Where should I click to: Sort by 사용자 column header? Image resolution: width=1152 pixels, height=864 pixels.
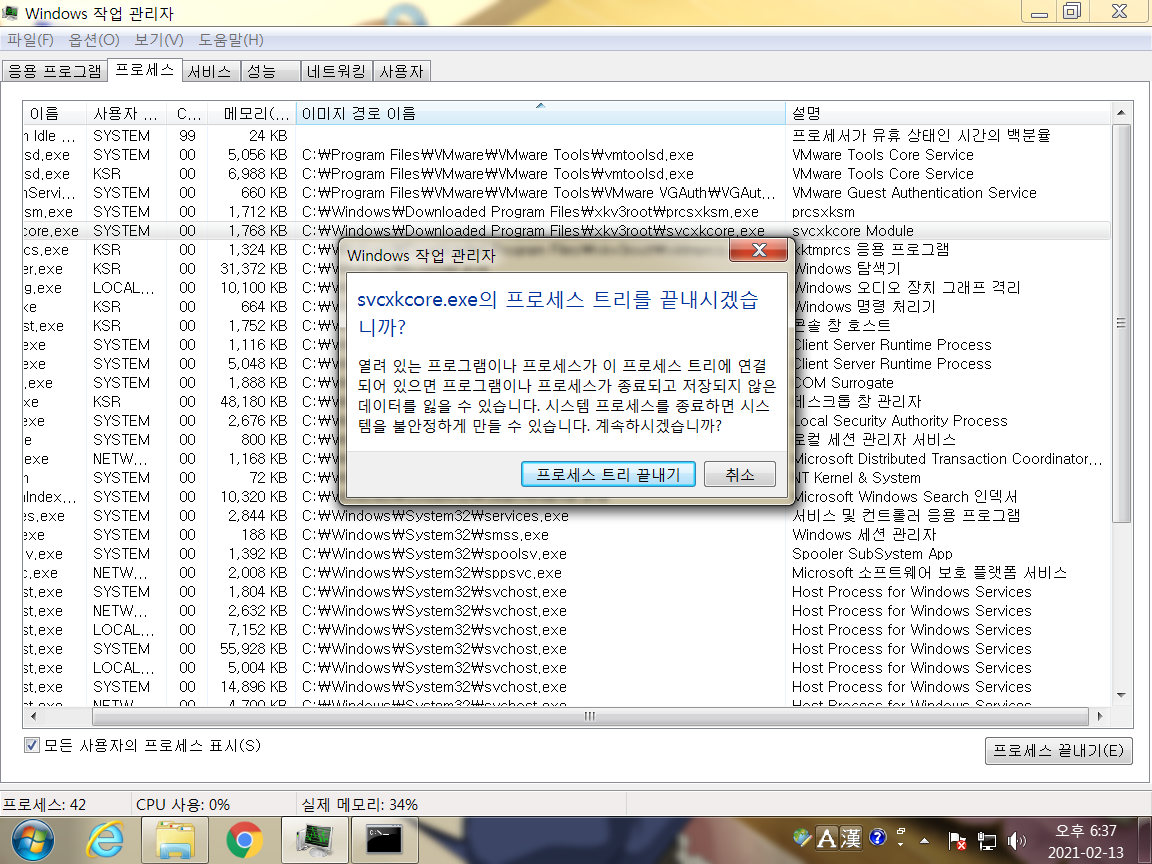(126, 113)
